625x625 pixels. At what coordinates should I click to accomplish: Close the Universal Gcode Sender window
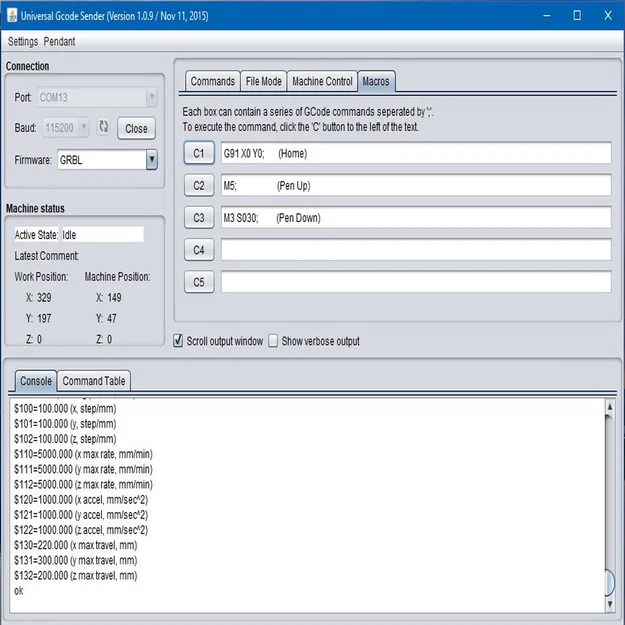pyautogui.click(x=607, y=16)
